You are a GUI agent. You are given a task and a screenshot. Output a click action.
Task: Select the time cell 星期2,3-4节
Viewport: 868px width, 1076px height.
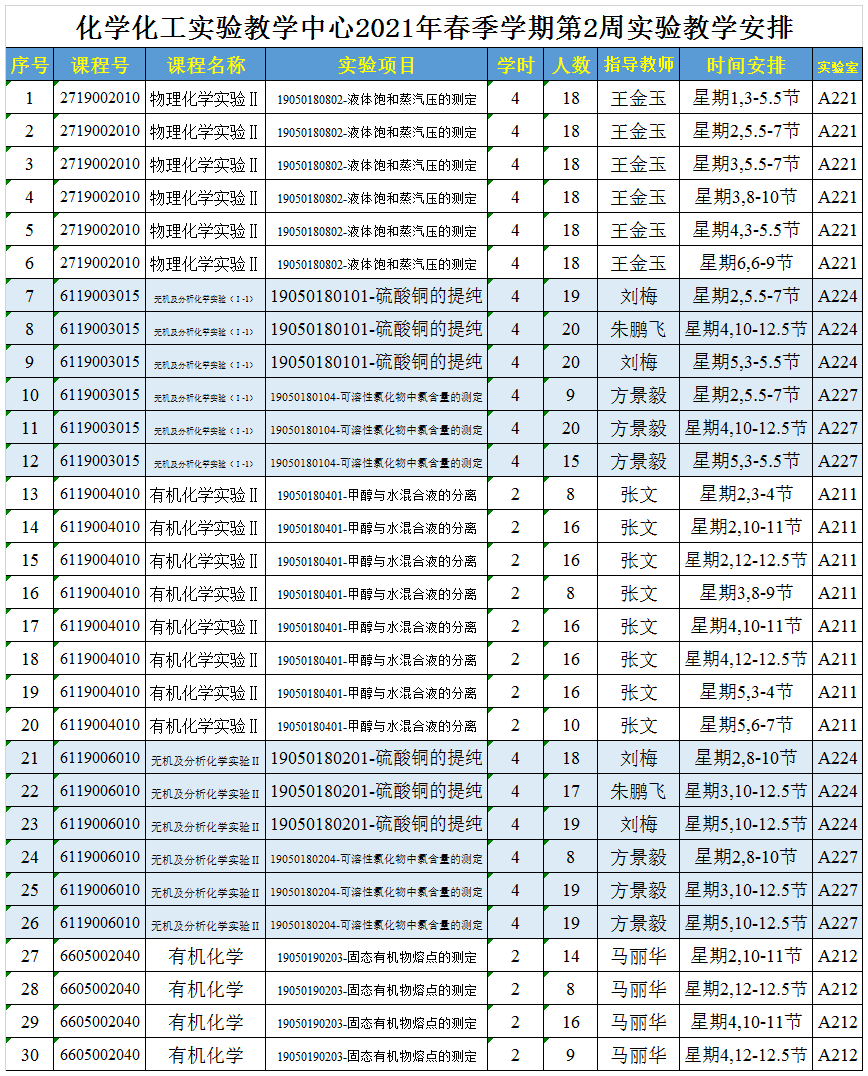click(x=746, y=494)
